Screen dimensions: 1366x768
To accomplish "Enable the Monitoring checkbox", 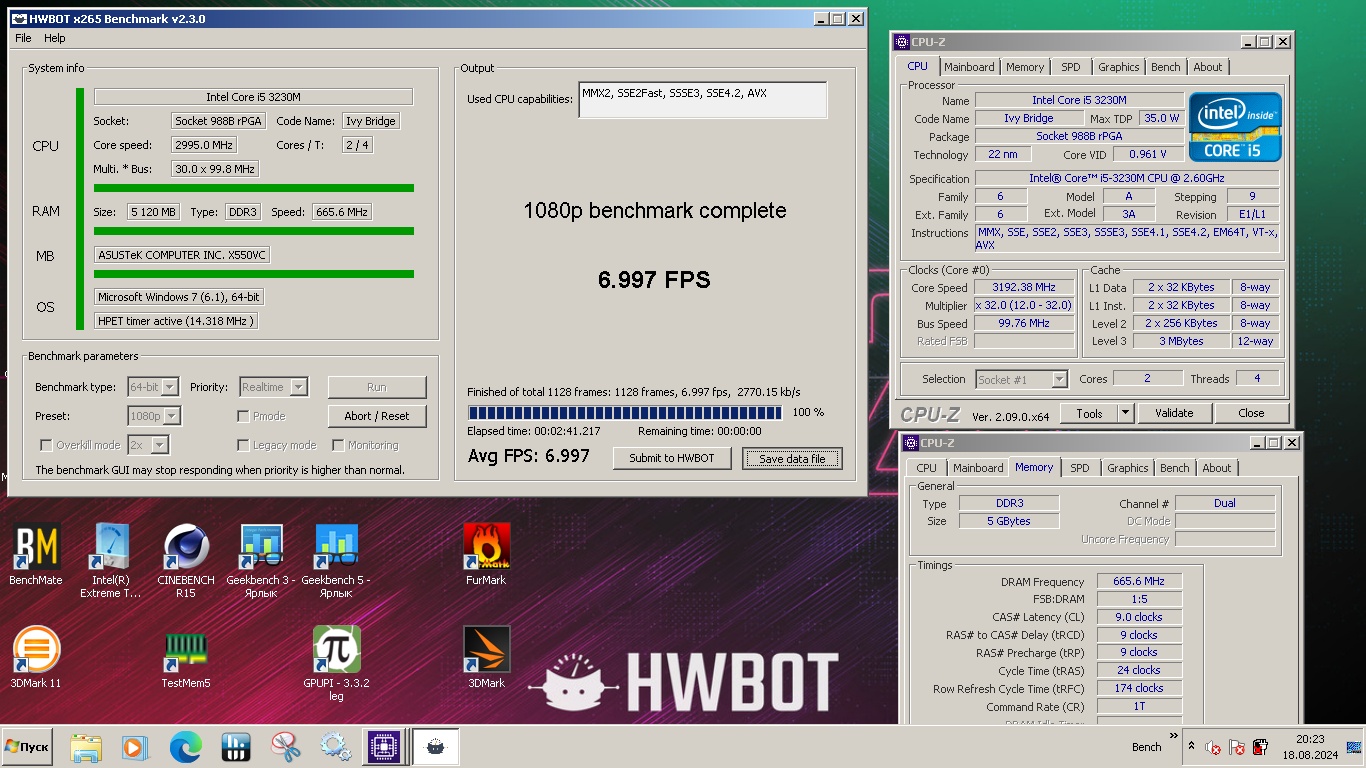I will click(x=338, y=445).
